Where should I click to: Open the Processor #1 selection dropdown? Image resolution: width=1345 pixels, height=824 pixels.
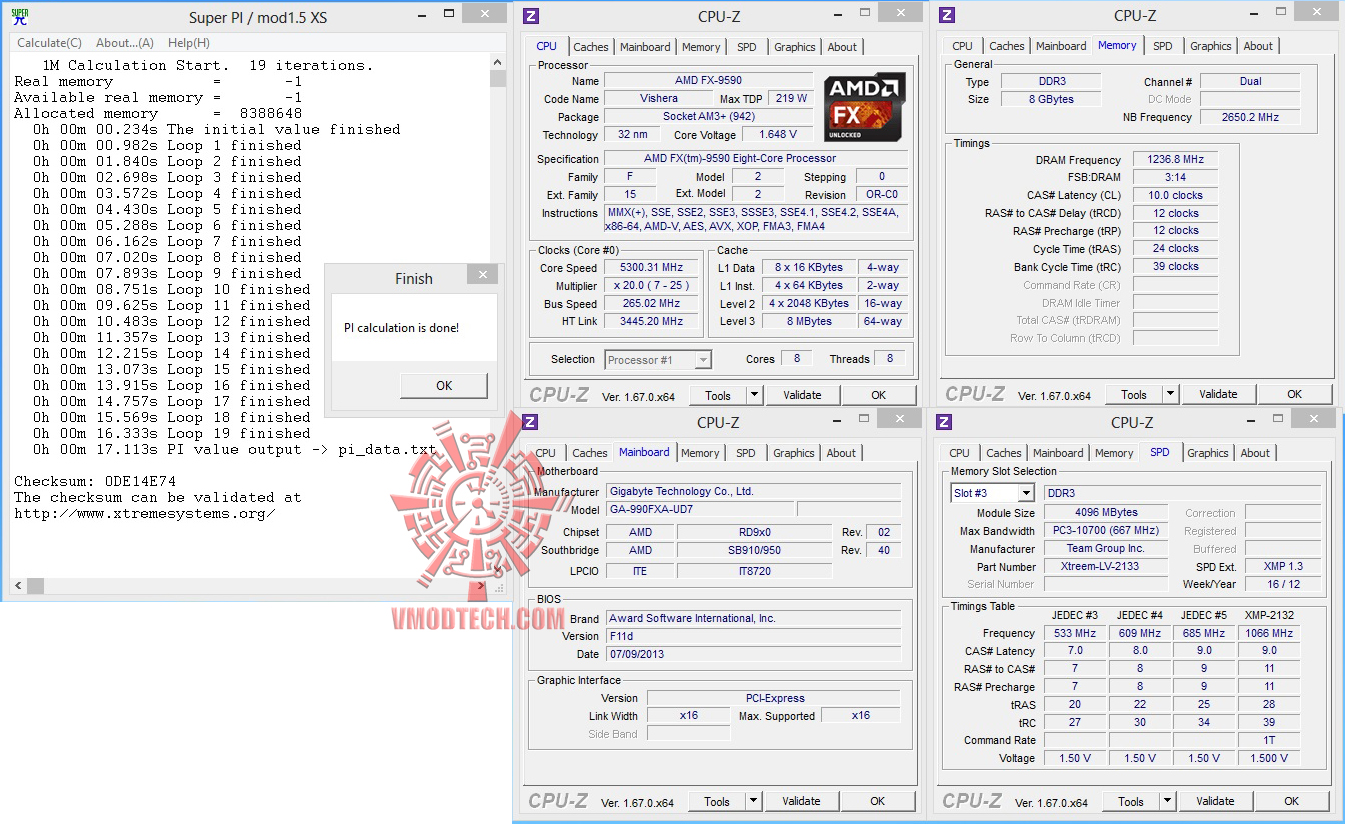[703, 359]
